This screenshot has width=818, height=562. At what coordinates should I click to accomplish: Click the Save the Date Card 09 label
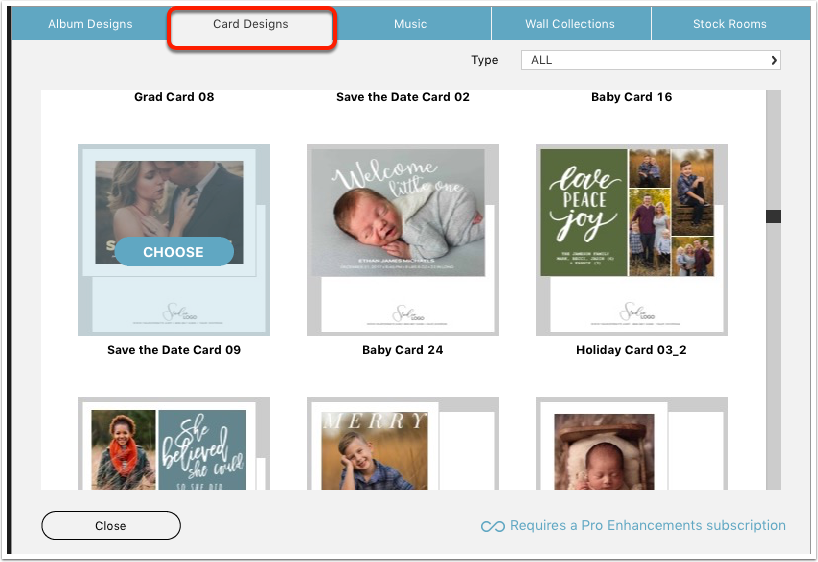tap(174, 350)
